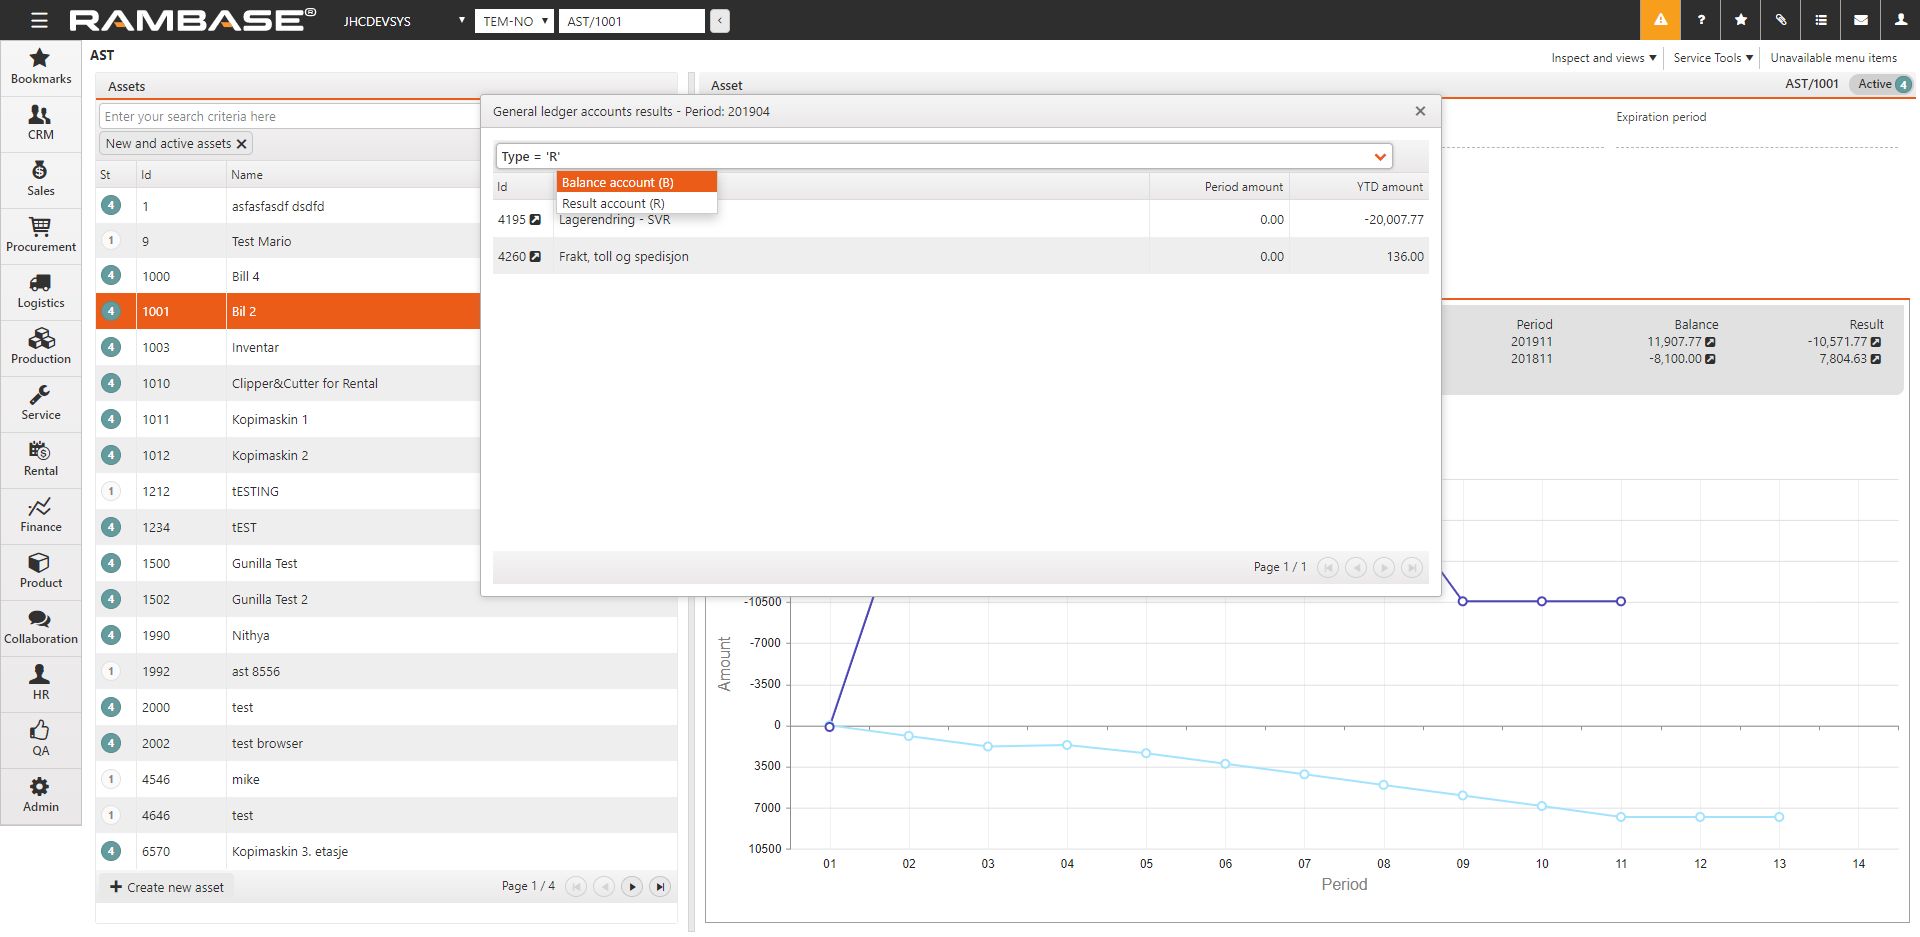Viewport: 1920px width, 937px height.
Task: Open the Logistics module icon
Action: pyautogui.click(x=40, y=291)
